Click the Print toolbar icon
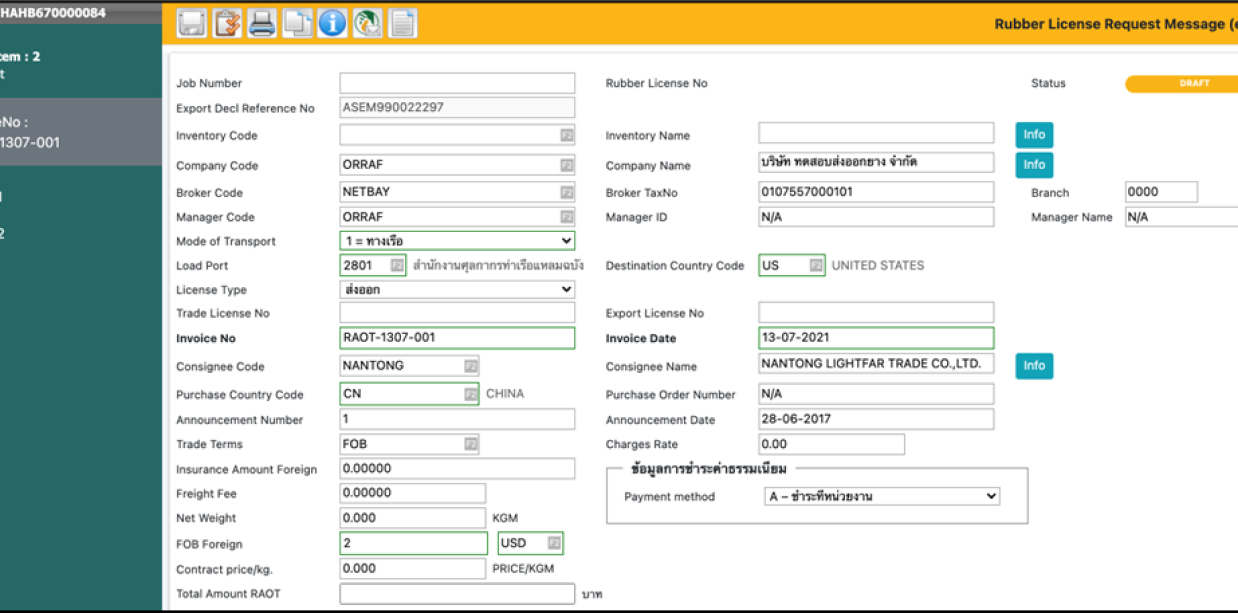The height and width of the screenshot is (613, 1238). coord(262,23)
